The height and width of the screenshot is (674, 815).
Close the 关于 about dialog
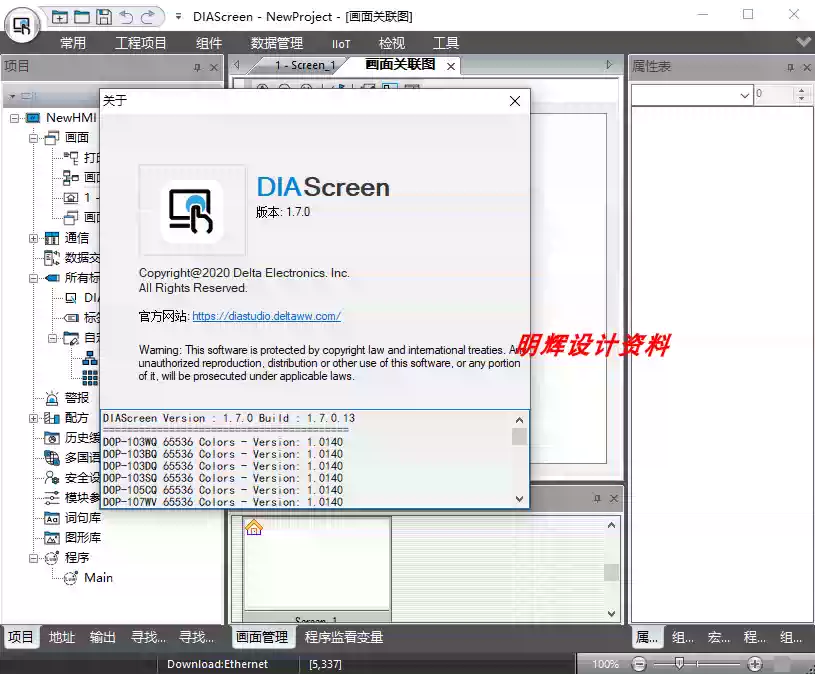coord(515,101)
